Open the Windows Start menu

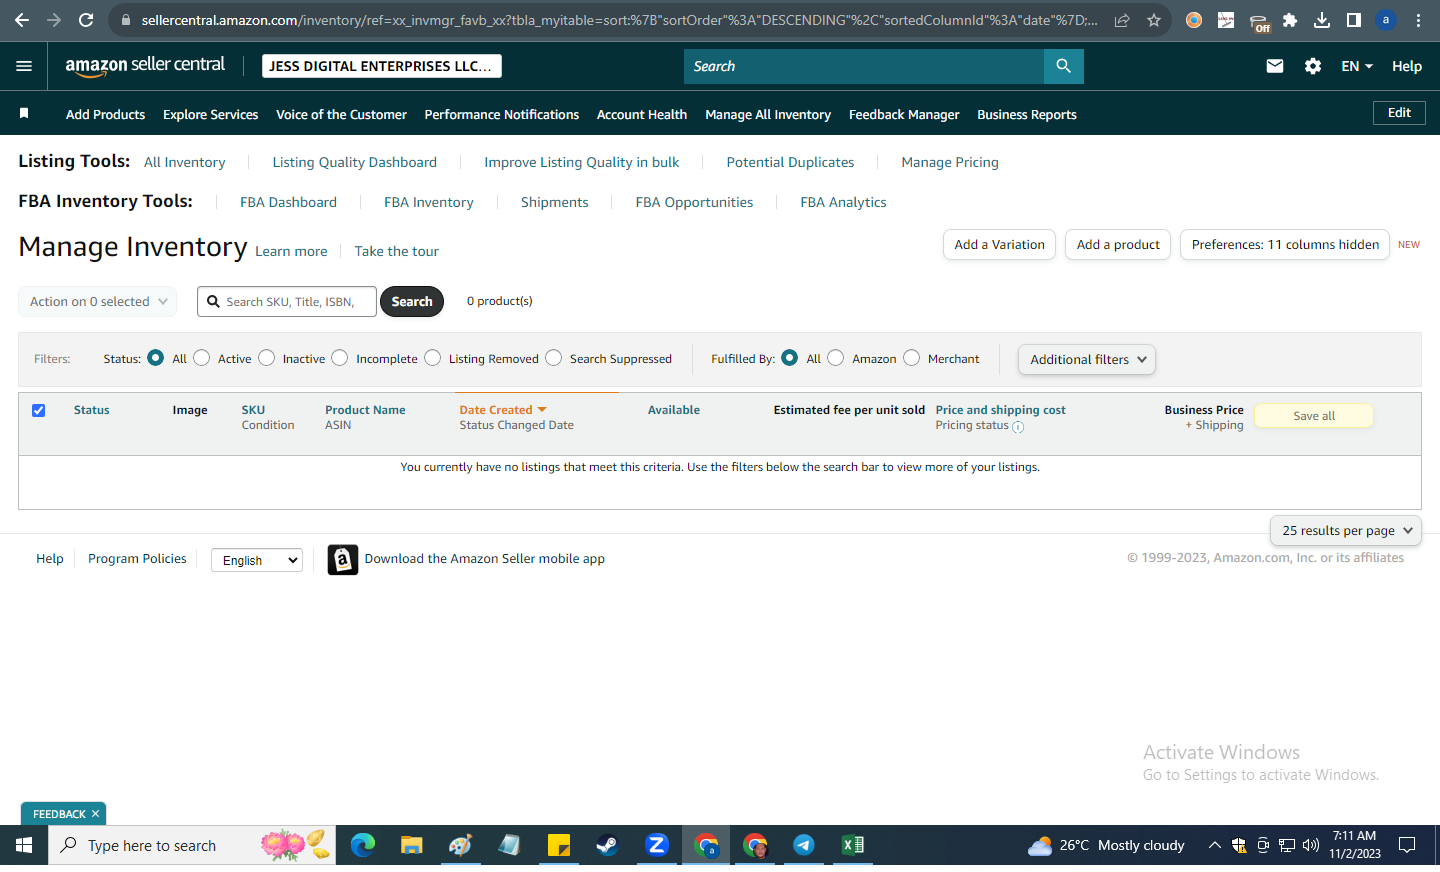(24, 846)
